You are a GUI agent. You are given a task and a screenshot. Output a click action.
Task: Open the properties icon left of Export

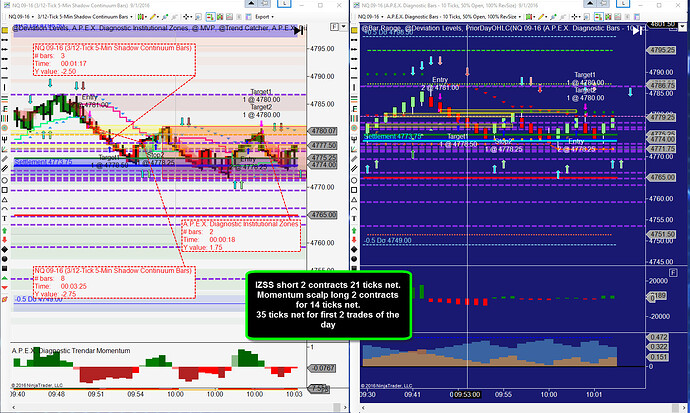248,17
